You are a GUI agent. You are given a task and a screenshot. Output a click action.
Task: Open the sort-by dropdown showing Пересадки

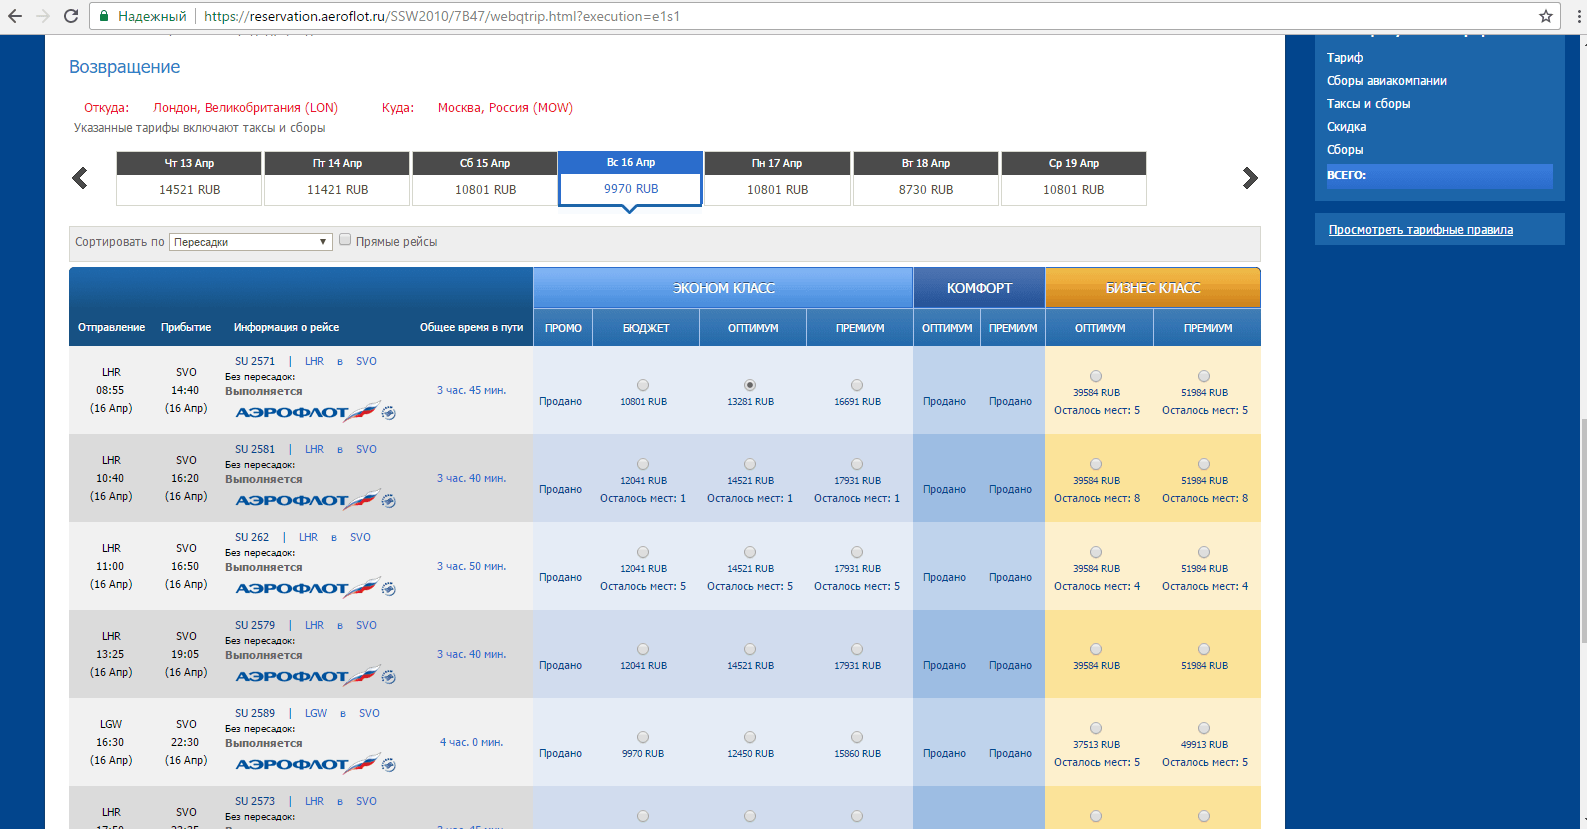tap(250, 242)
